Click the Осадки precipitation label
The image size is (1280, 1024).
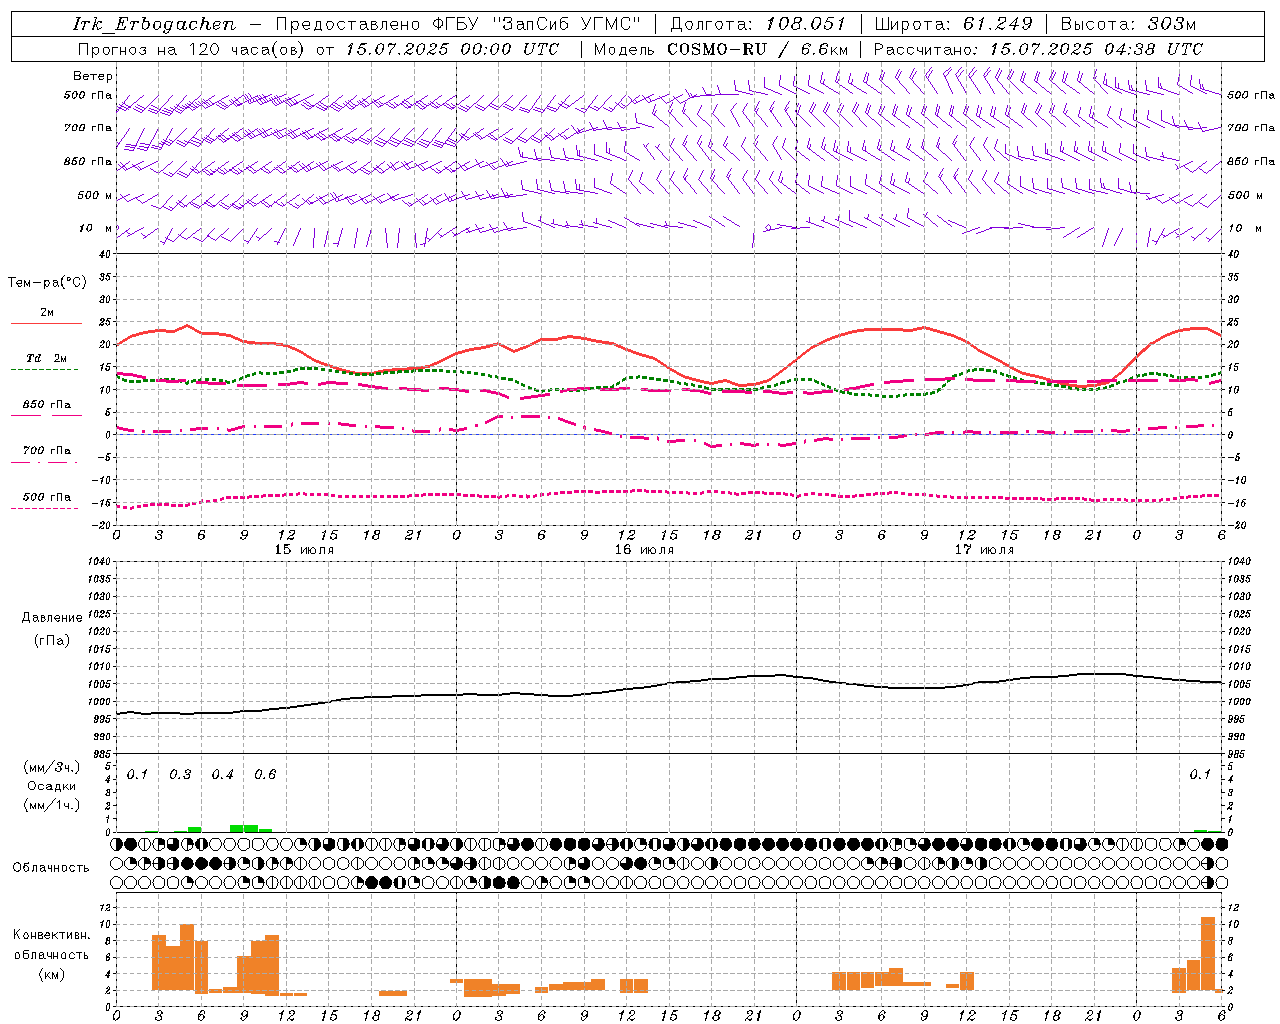click(51, 786)
